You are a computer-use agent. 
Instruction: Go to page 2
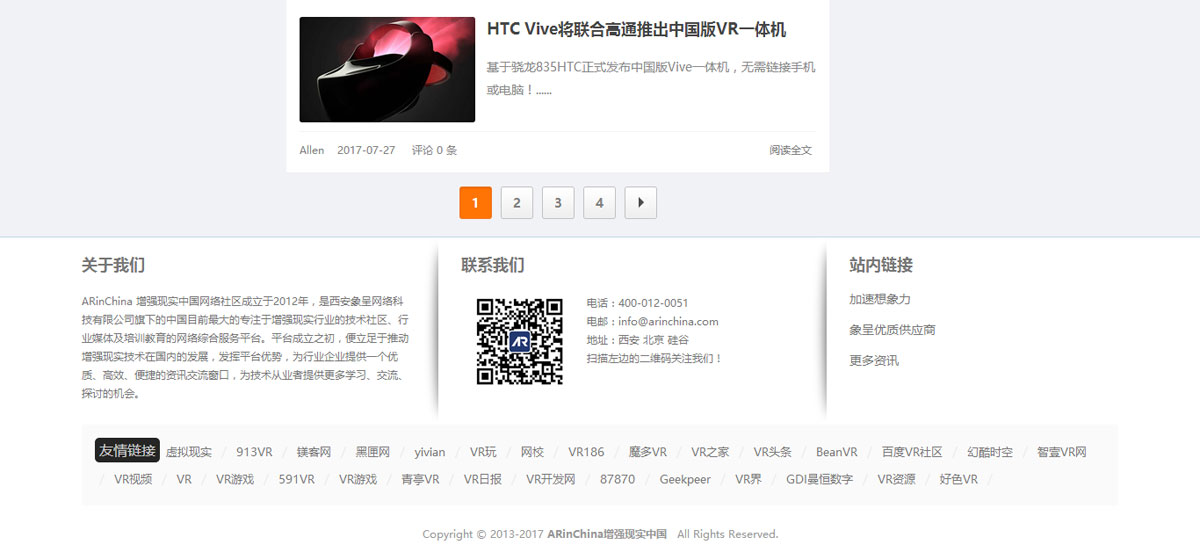click(x=516, y=202)
